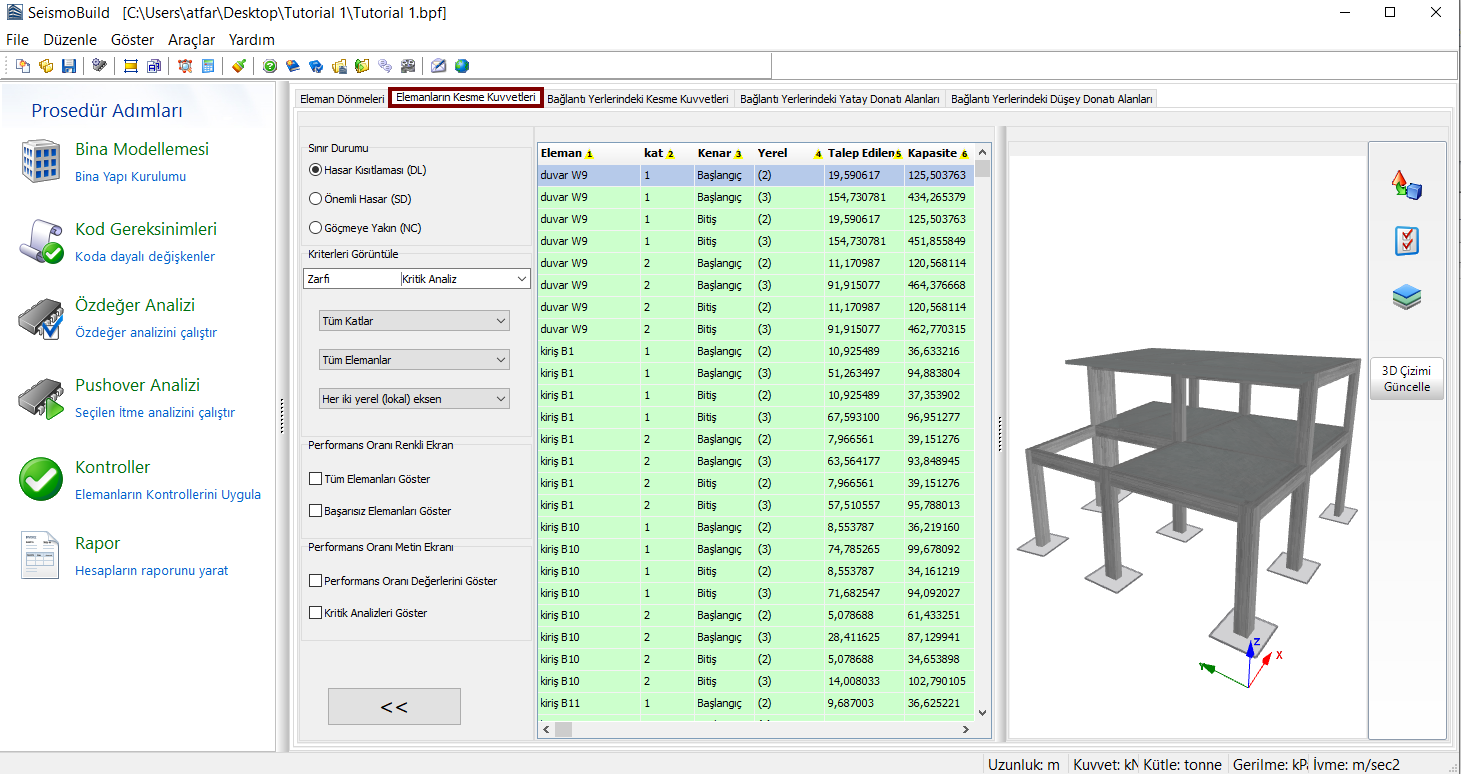Click the layers stack icon beside the model view

(x=1406, y=297)
